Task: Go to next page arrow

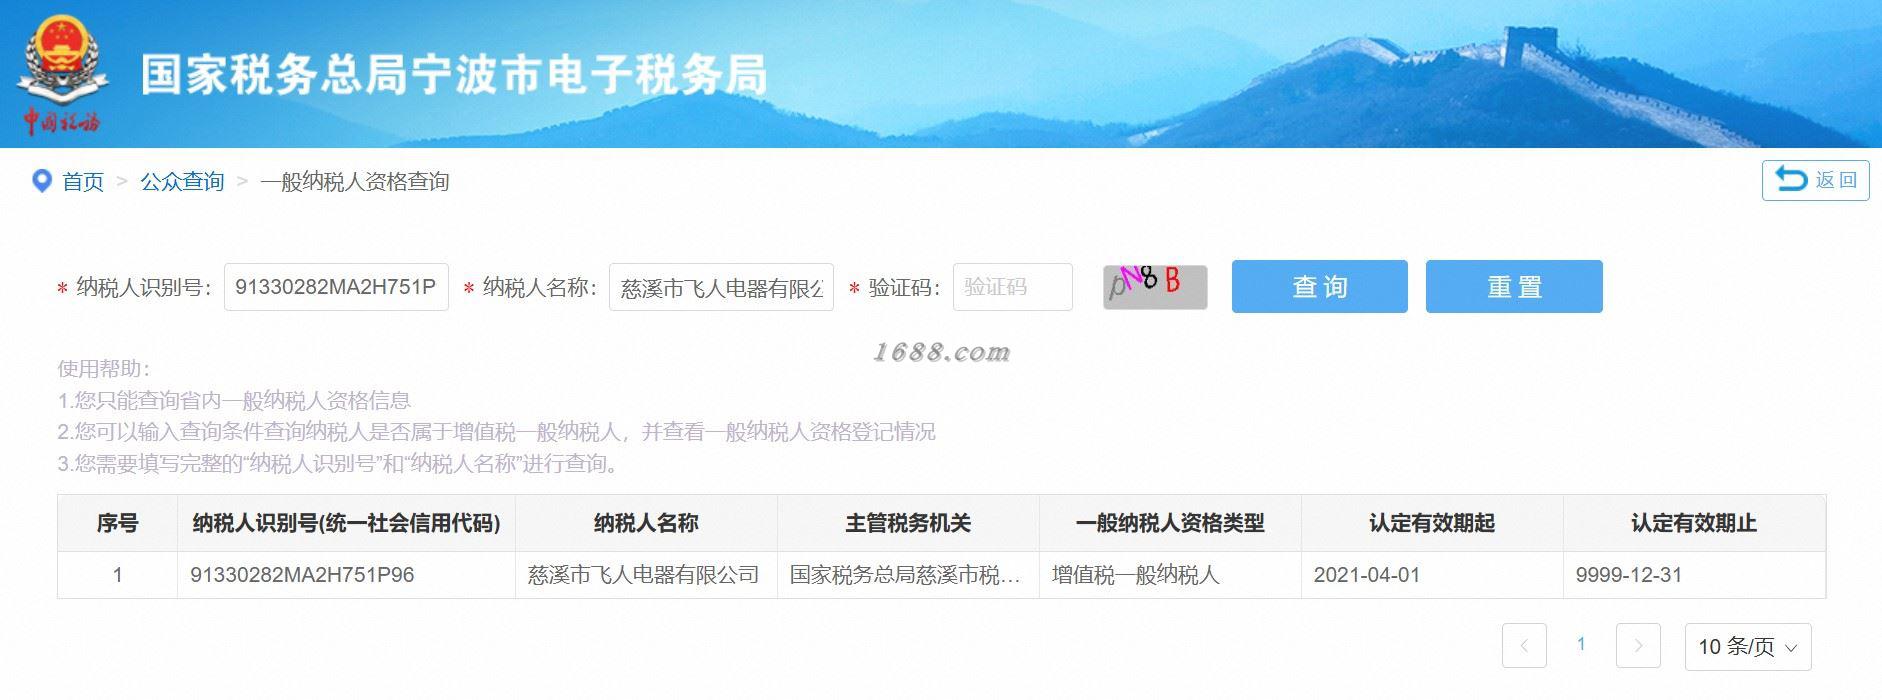Action: point(1638,646)
